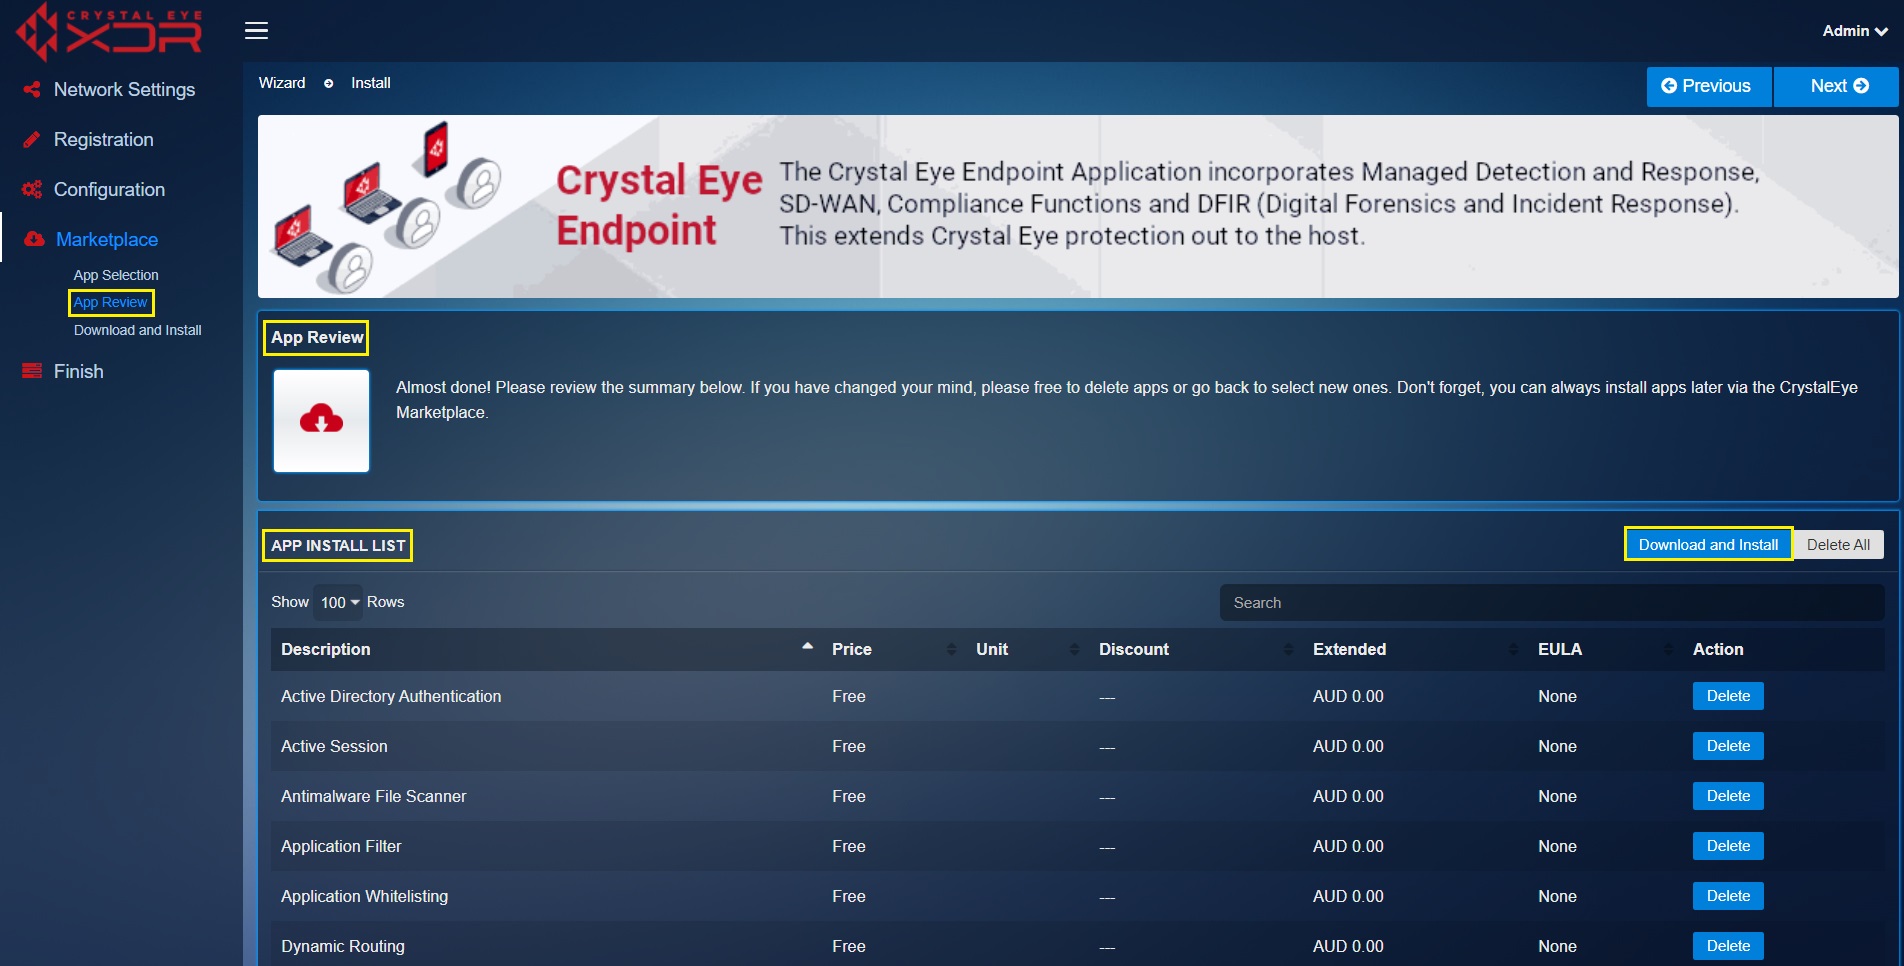This screenshot has width=1904, height=966.
Task: Click the Marketplace cloud icon
Action: coord(34,239)
